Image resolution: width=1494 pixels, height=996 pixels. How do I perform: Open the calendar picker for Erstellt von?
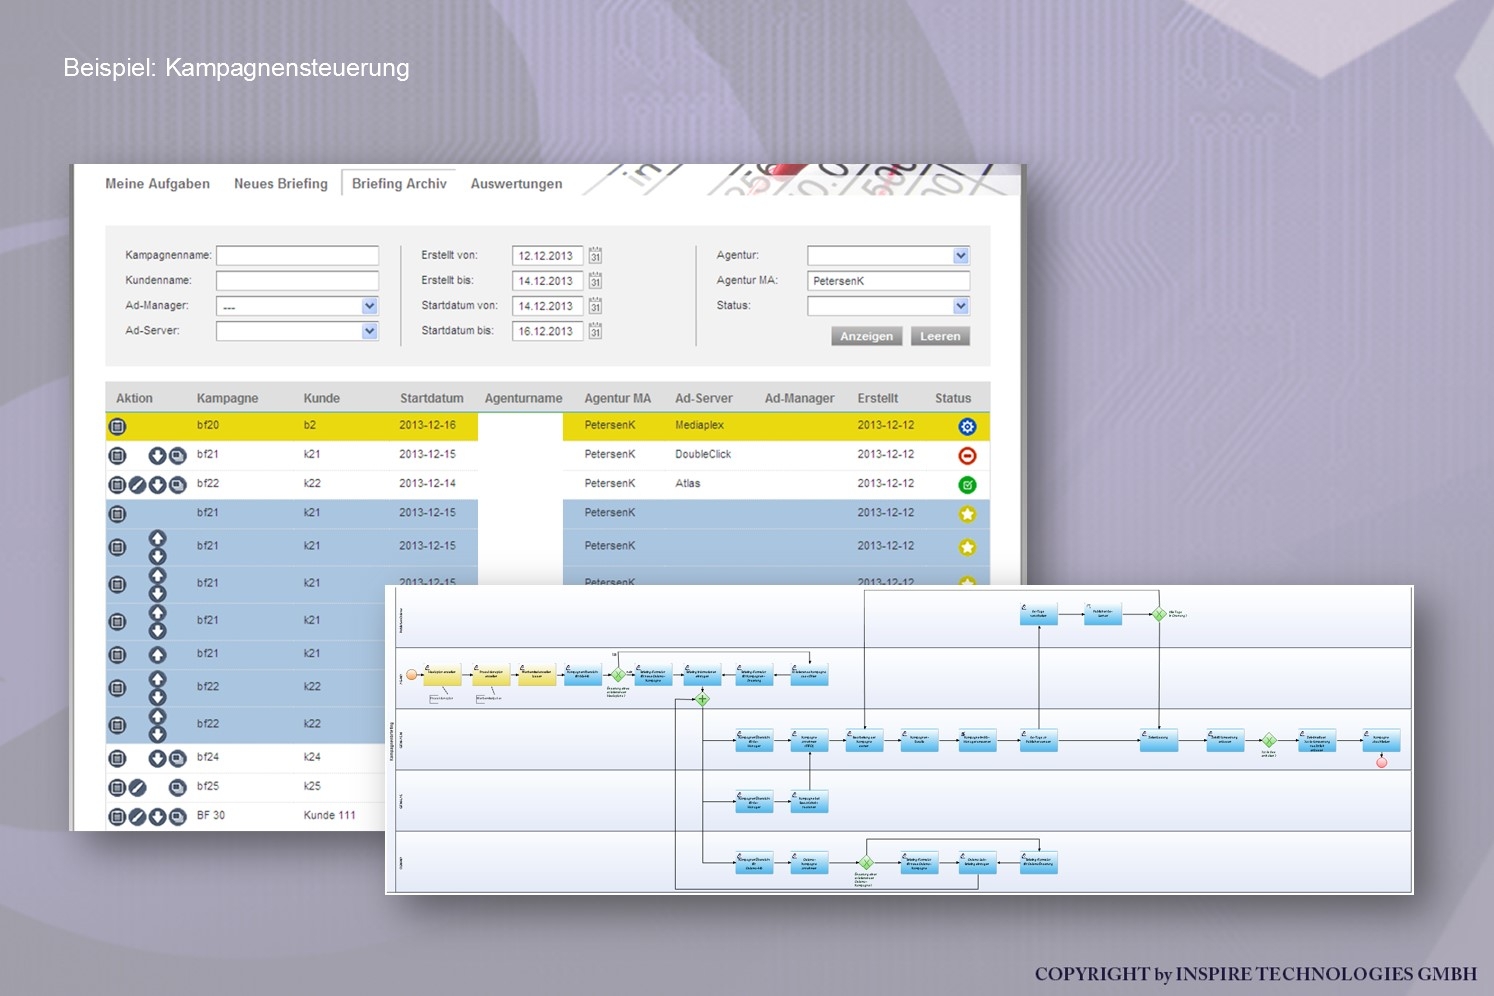595,255
